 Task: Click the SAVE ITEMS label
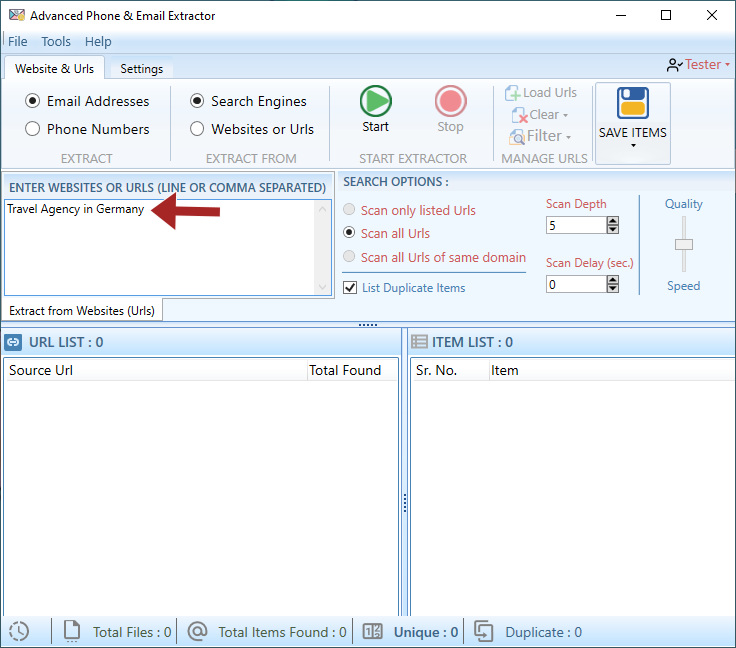pyautogui.click(x=633, y=133)
